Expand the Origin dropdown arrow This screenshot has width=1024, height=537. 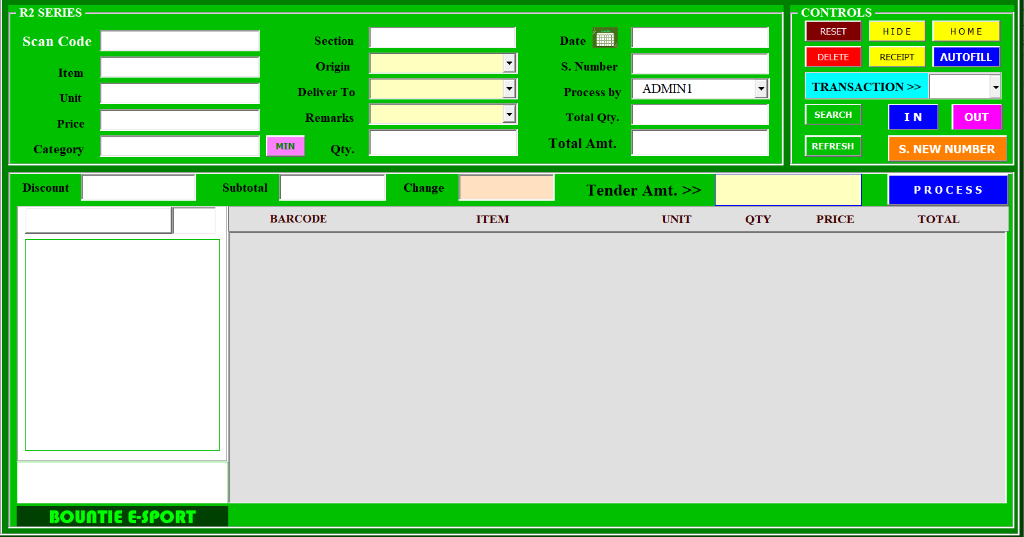[x=509, y=63]
